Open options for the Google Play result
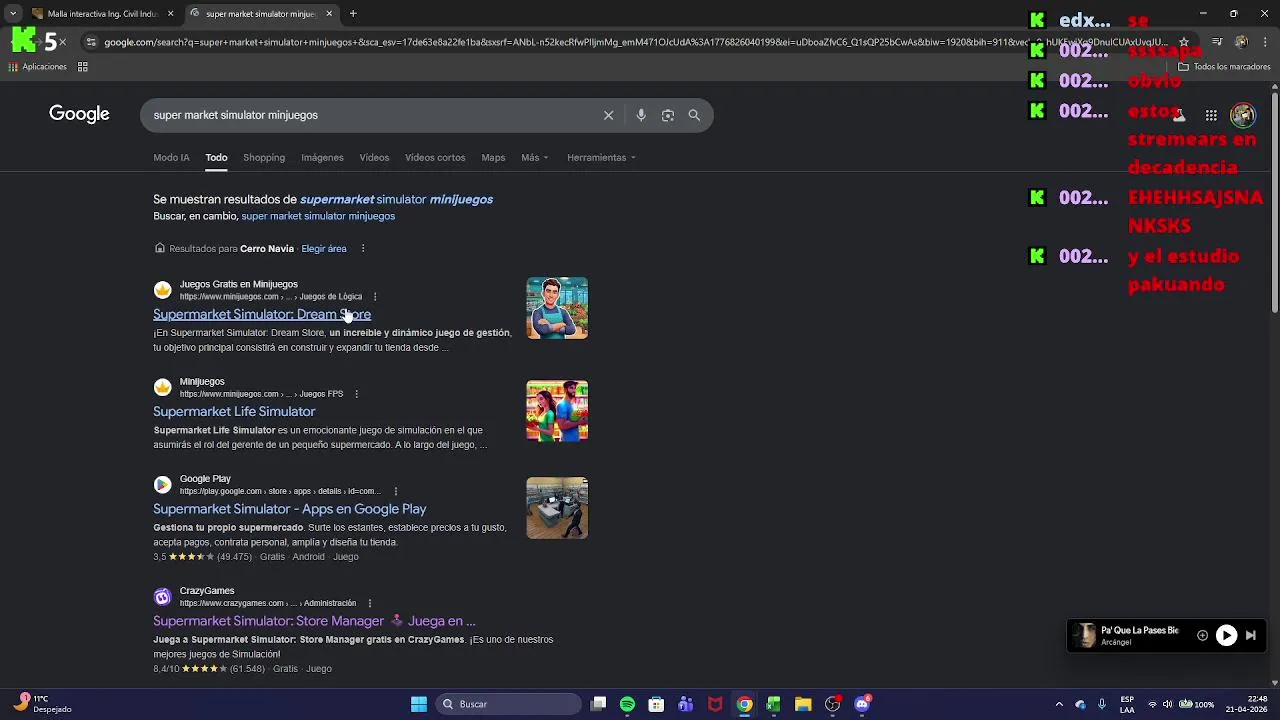The width and height of the screenshot is (1280, 720). tap(396, 492)
